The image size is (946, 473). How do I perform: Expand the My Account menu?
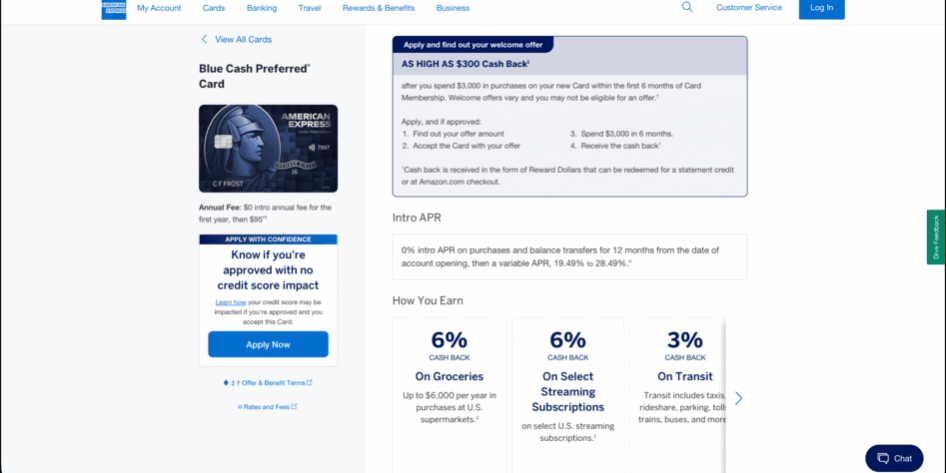point(159,8)
